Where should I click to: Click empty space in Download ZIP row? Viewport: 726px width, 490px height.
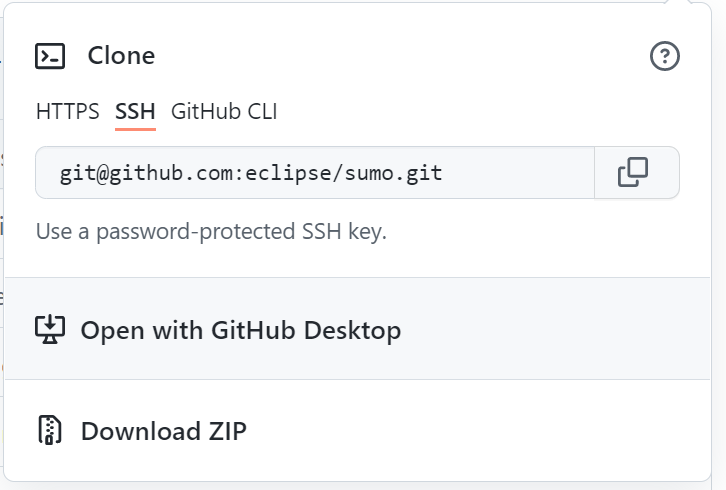coord(480,431)
